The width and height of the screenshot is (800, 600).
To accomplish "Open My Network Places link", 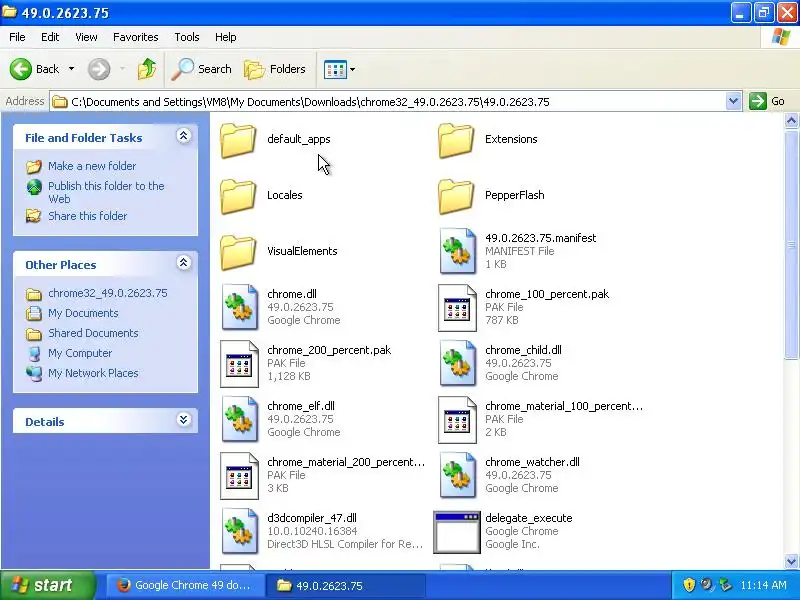I will point(93,373).
